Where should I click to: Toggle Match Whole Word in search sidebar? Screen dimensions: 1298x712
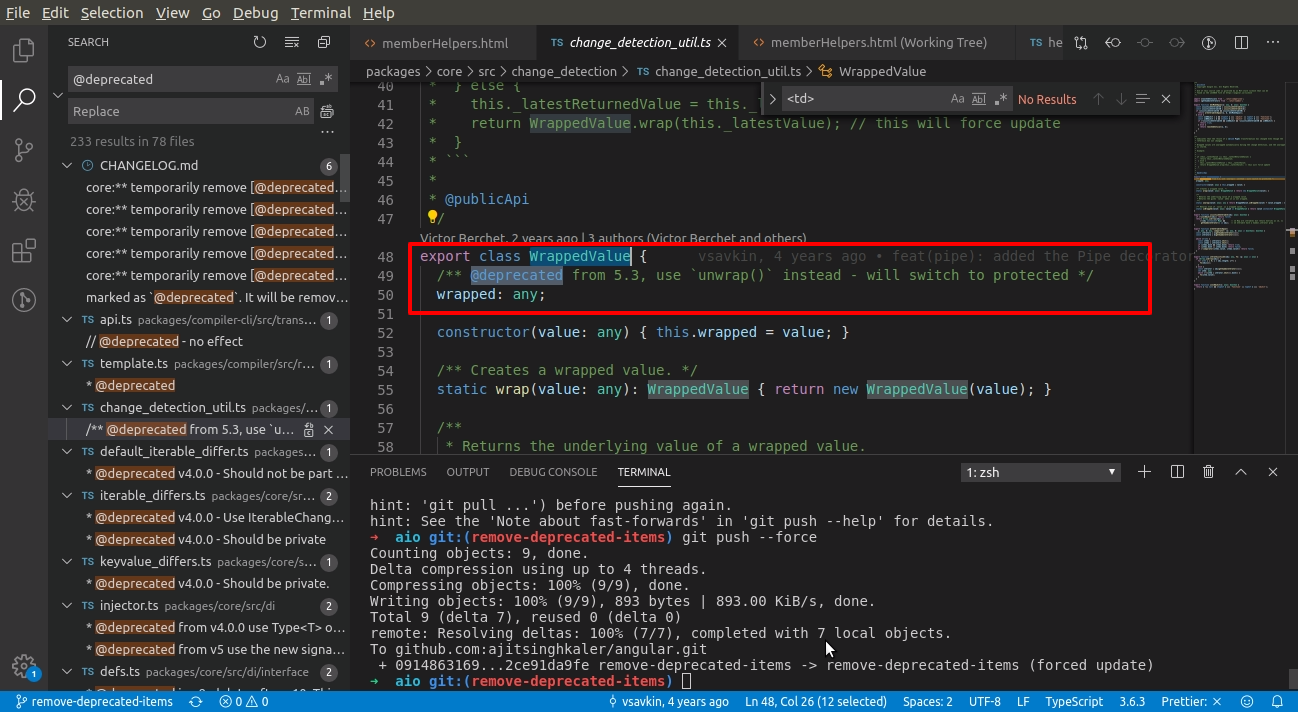click(x=305, y=79)
